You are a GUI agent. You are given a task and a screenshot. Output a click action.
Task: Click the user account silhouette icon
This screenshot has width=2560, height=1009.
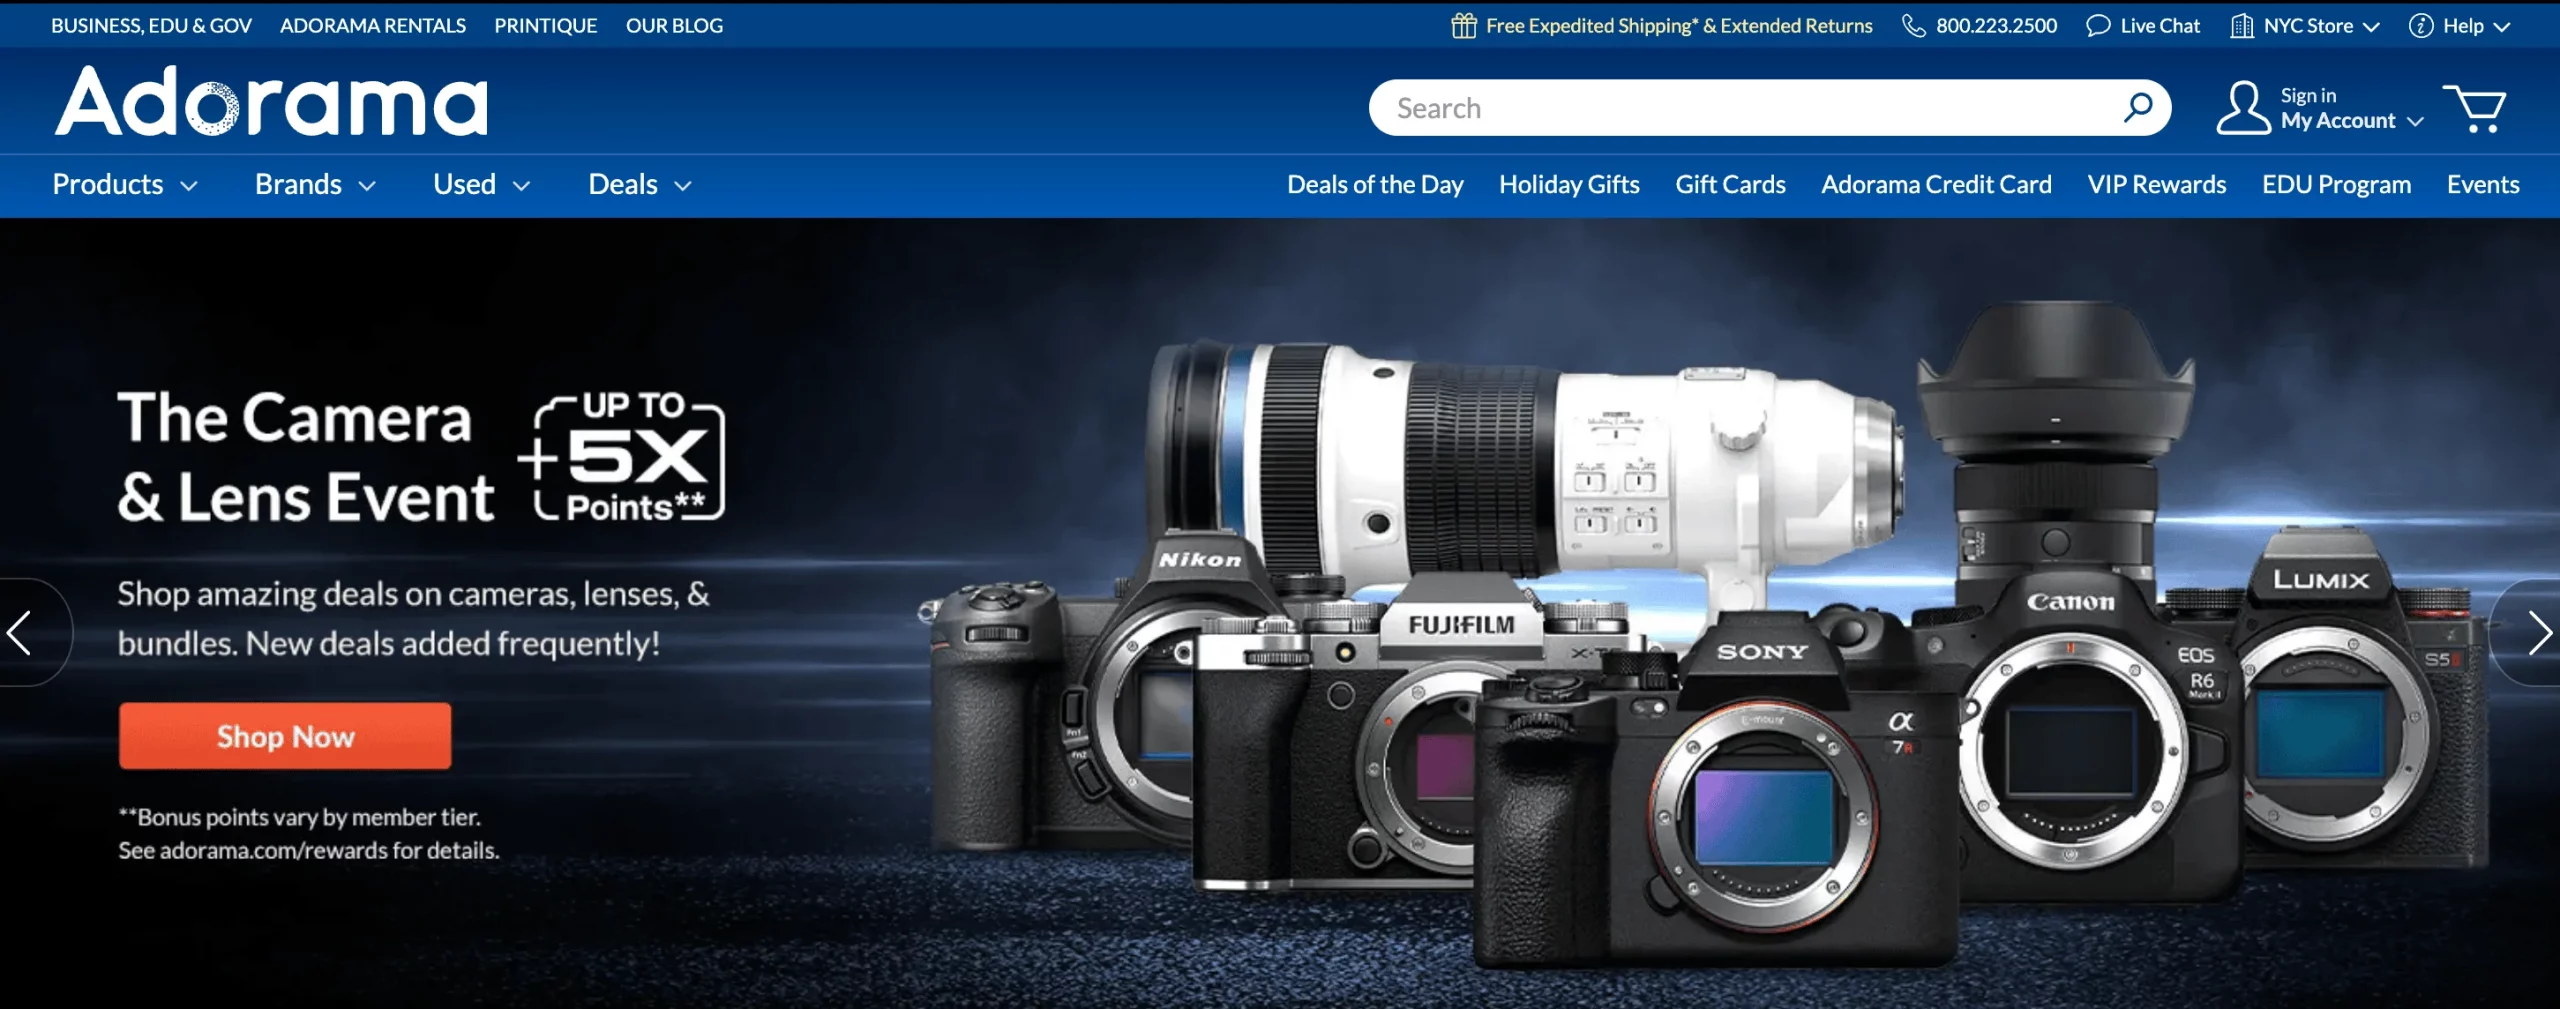click(2242, 107)
